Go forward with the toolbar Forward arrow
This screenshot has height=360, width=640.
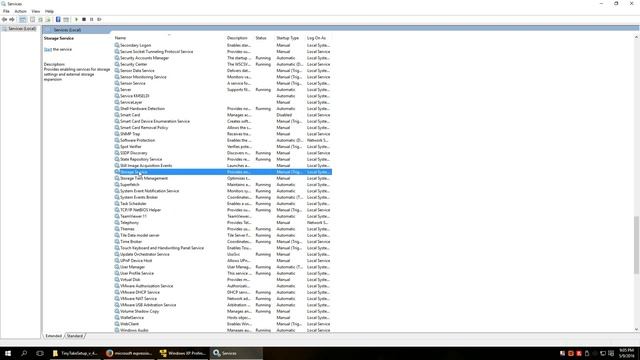coord(12,19)
